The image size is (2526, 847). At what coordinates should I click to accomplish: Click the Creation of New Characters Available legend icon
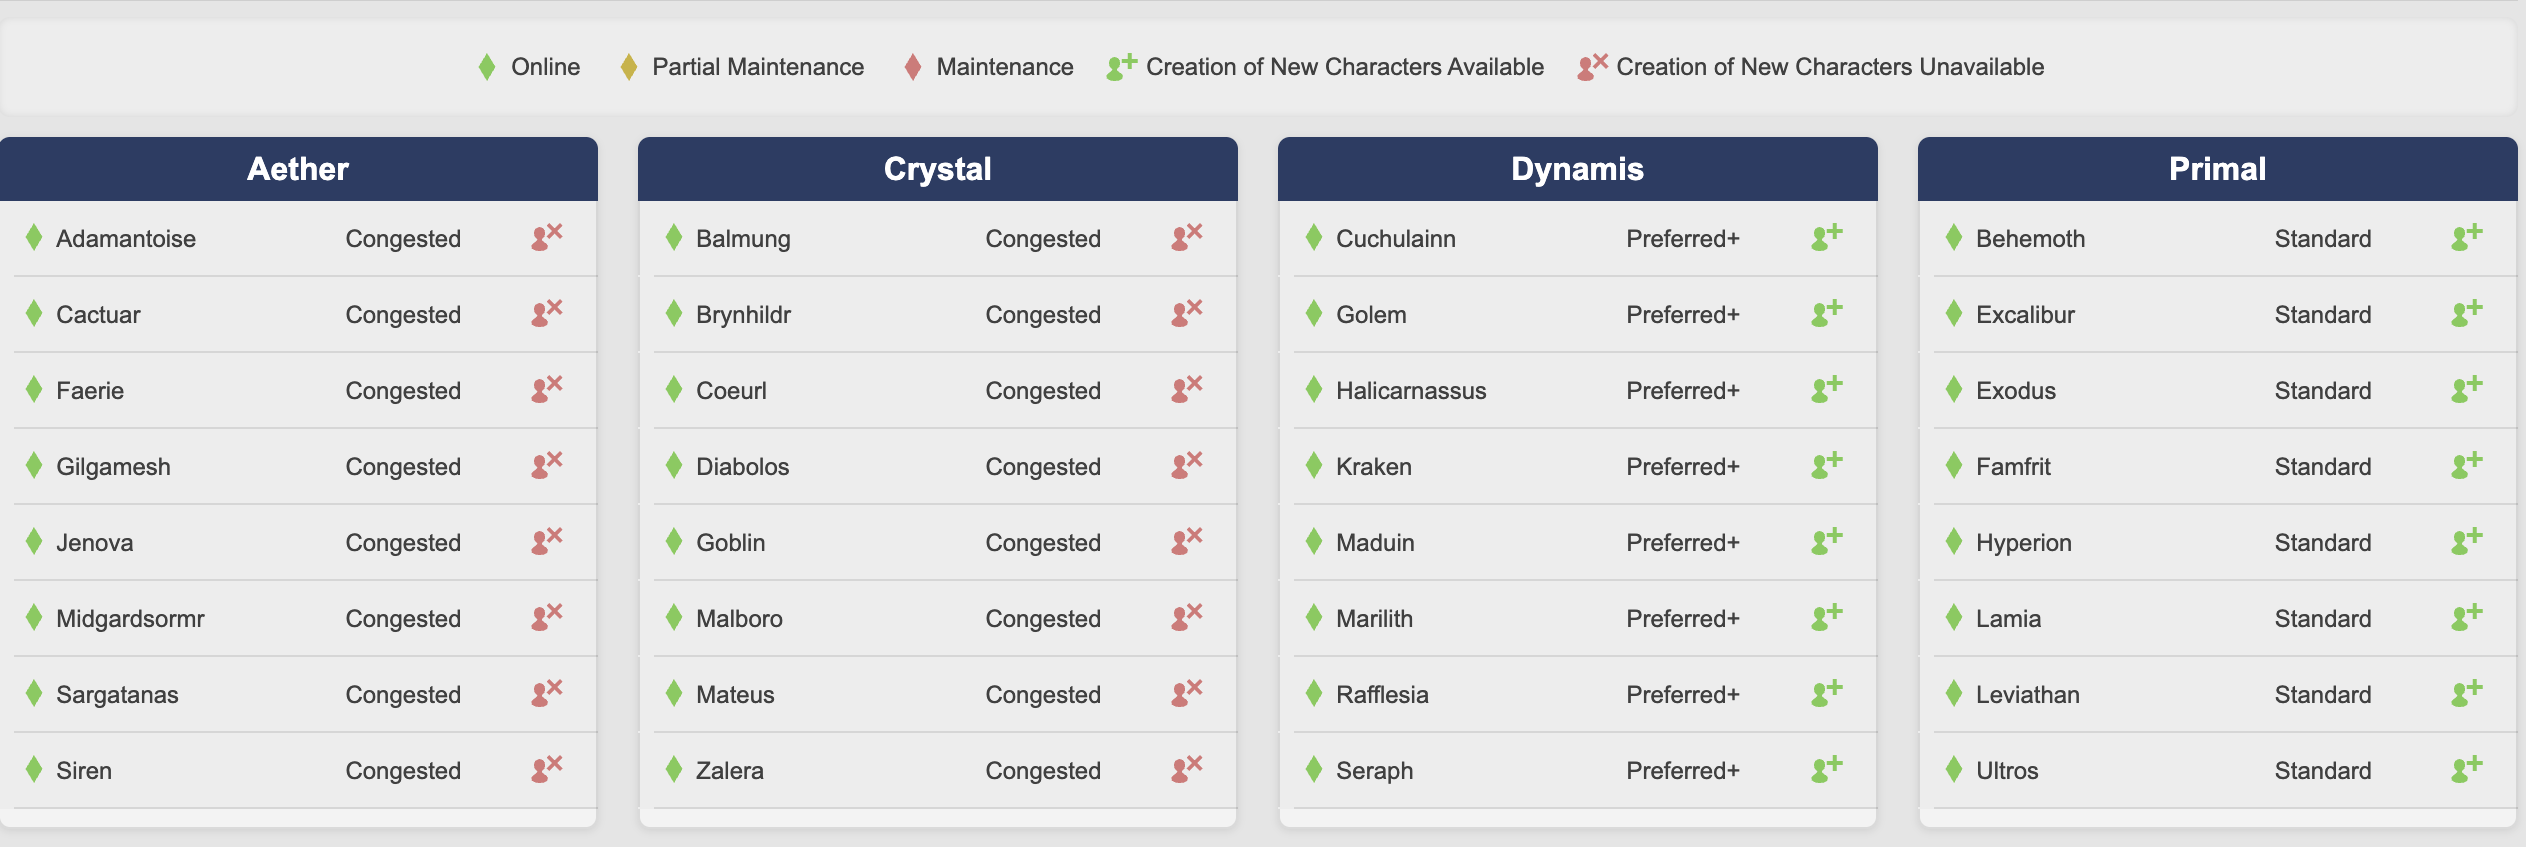[1122, 67]
